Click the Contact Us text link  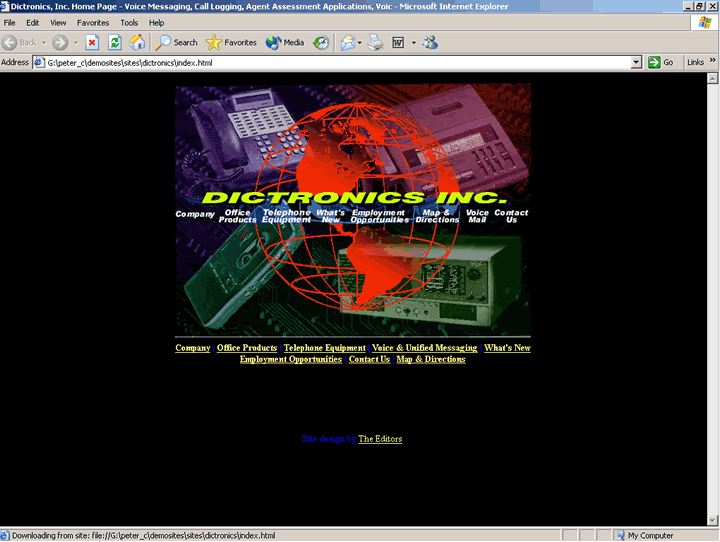click(x=369, y=359)
